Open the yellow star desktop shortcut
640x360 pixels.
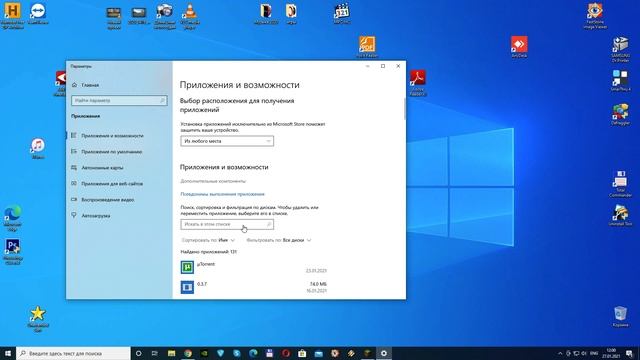pos(38,319)
